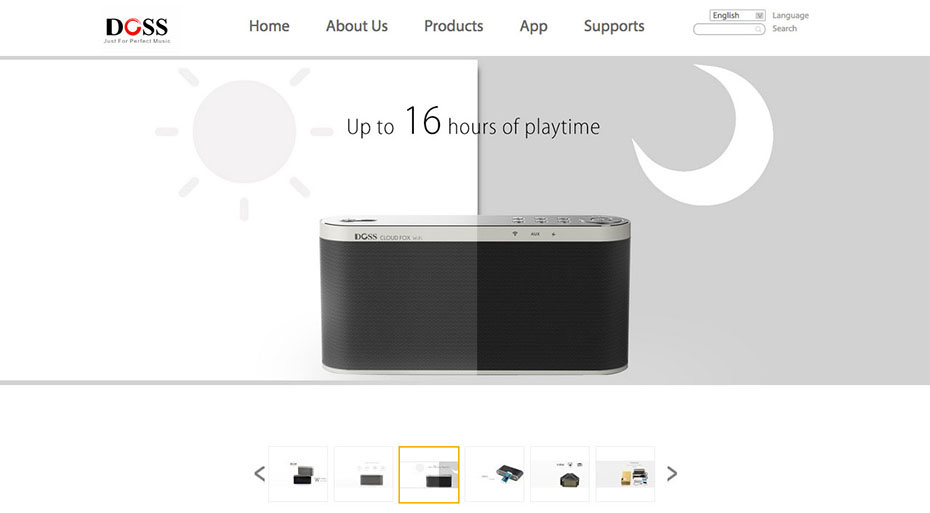Select the first speaker thumbnail
This screenshot has width=930, height=513.
(298, 474)
